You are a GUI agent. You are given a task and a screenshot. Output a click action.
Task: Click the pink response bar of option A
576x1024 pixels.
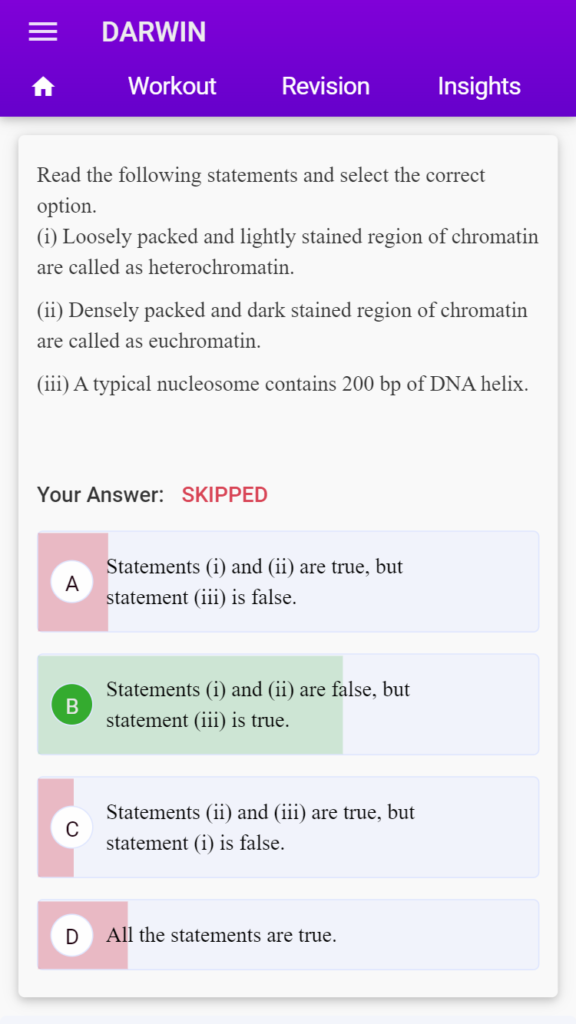click(73, 582)
